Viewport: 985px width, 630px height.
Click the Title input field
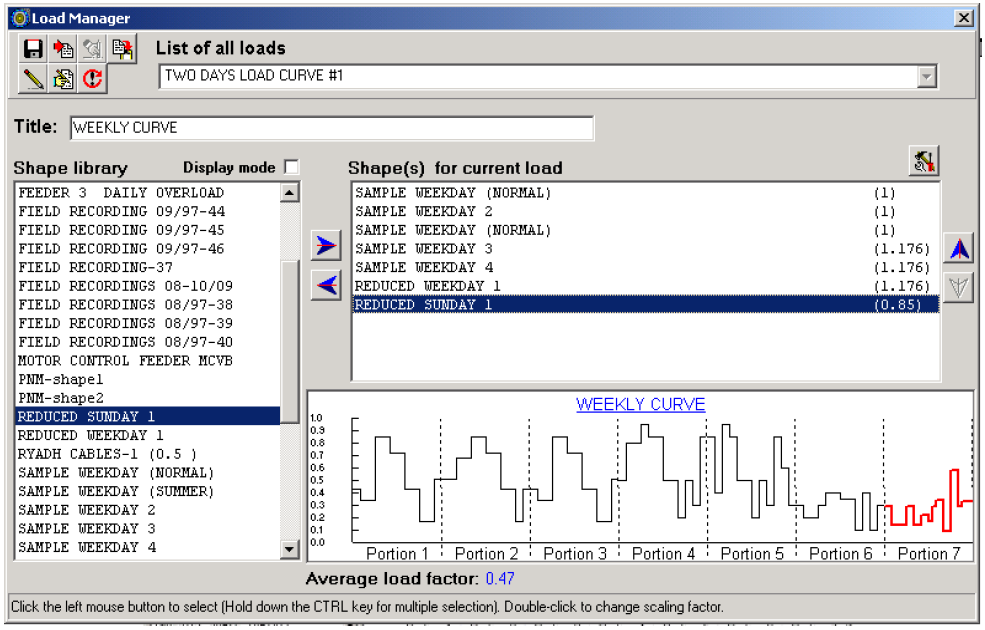pos(332,128)
